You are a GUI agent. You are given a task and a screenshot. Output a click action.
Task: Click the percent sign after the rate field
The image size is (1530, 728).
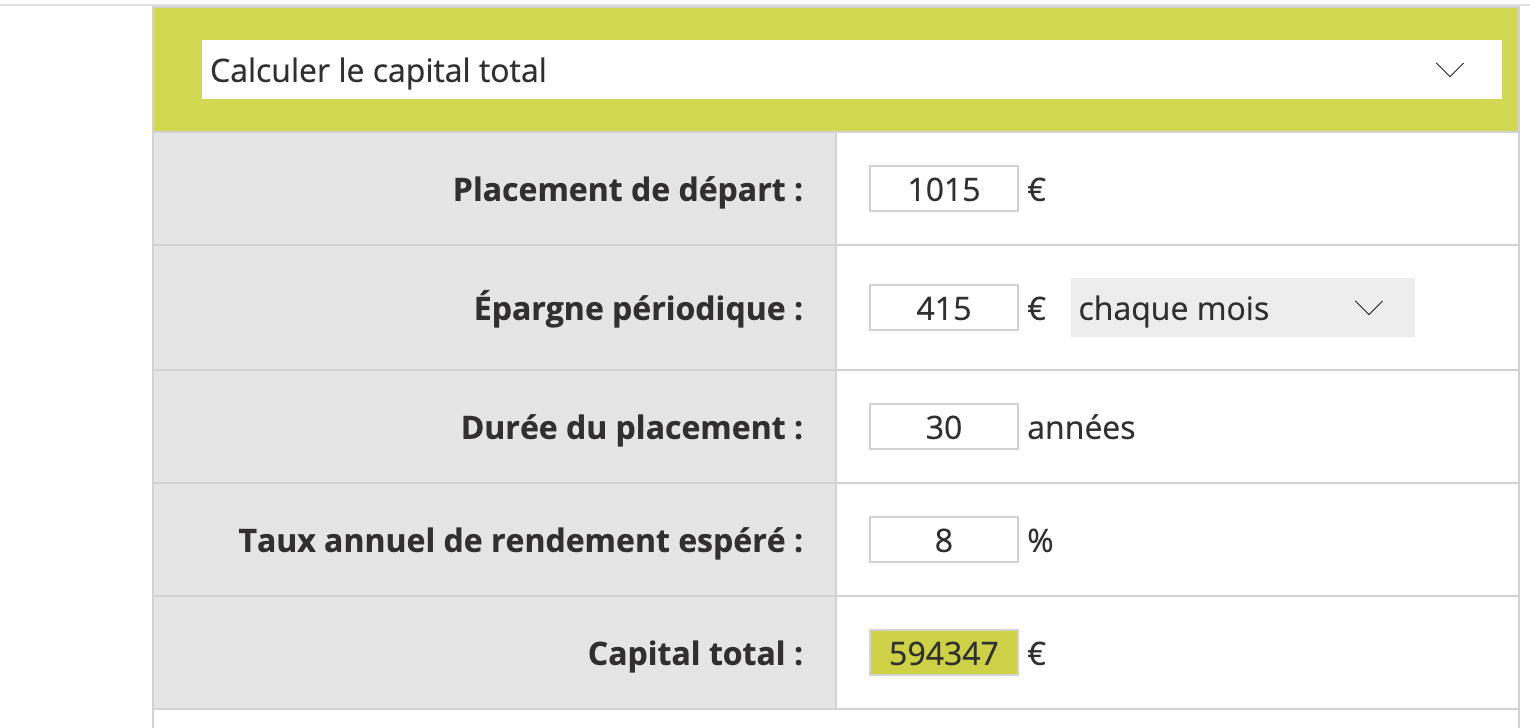coord(1040,541)
